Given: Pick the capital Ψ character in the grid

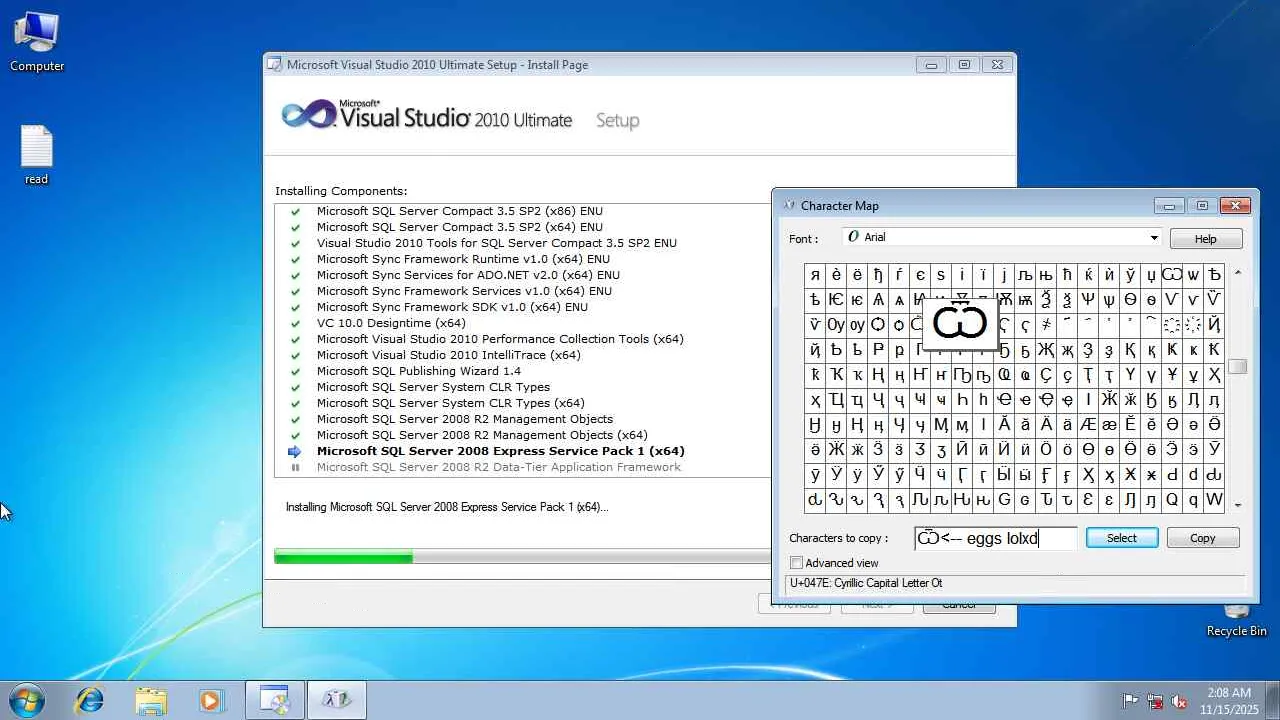Looking at the screenshot, I should click(1088, 300).
